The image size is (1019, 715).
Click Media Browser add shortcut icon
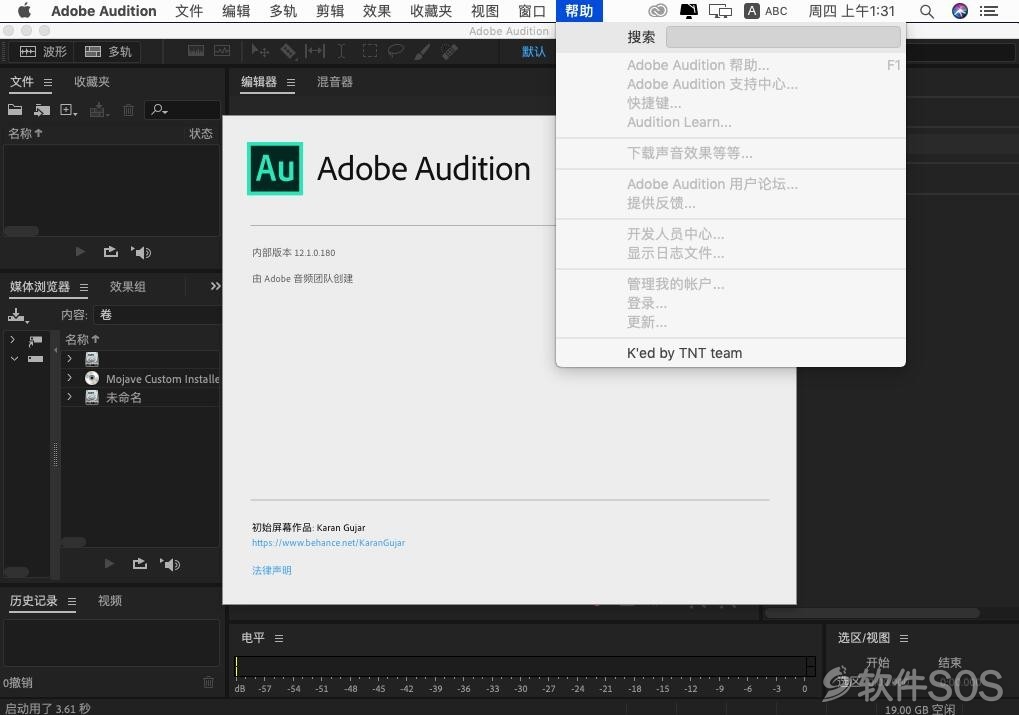click(18, 315)
